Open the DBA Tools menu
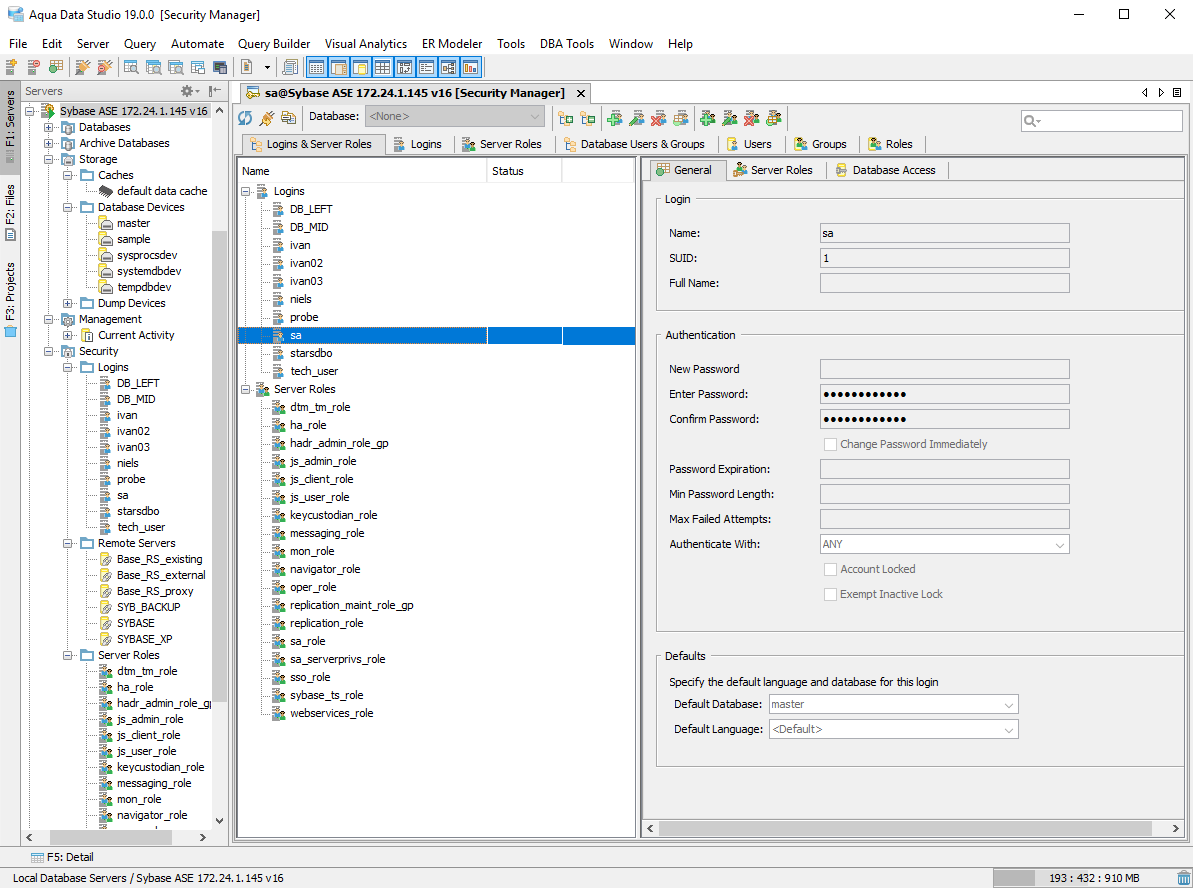Image resolution: width=1193 pixels, height=888 pixels. point(567,43)
